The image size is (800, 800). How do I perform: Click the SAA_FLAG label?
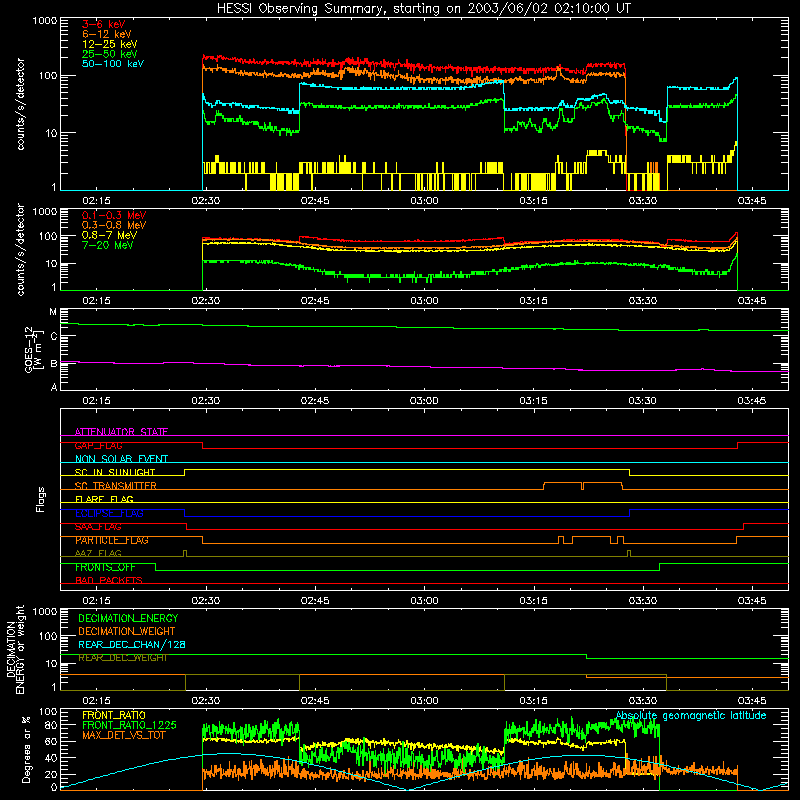[x=98, y=527]
